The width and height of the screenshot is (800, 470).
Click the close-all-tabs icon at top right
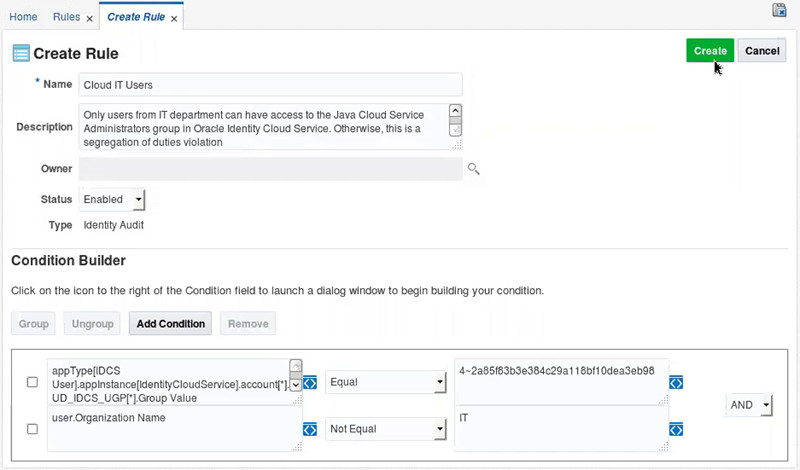(779, 10)
